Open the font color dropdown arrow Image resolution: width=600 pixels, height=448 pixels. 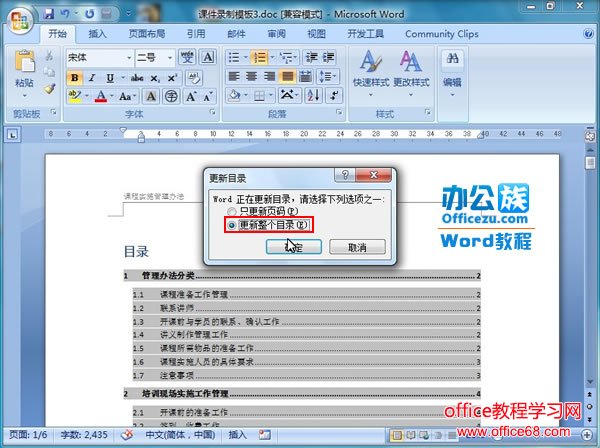tap(112, 96)
